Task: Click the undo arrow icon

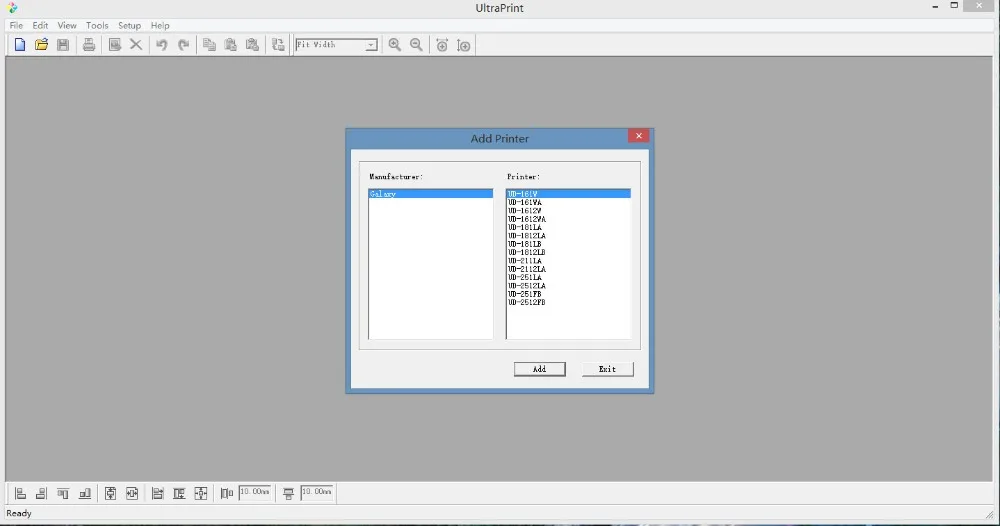Action: tap(162, 45)
